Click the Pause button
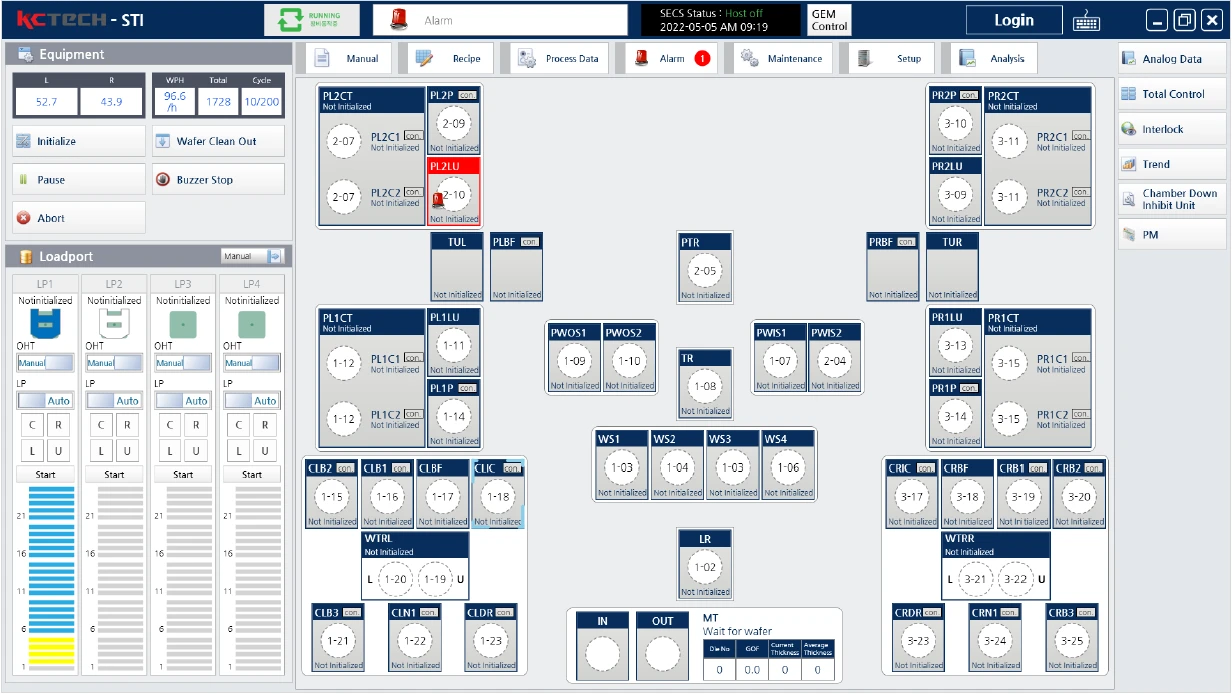This screenshot has width=1232, height=694. pos(79,180)
